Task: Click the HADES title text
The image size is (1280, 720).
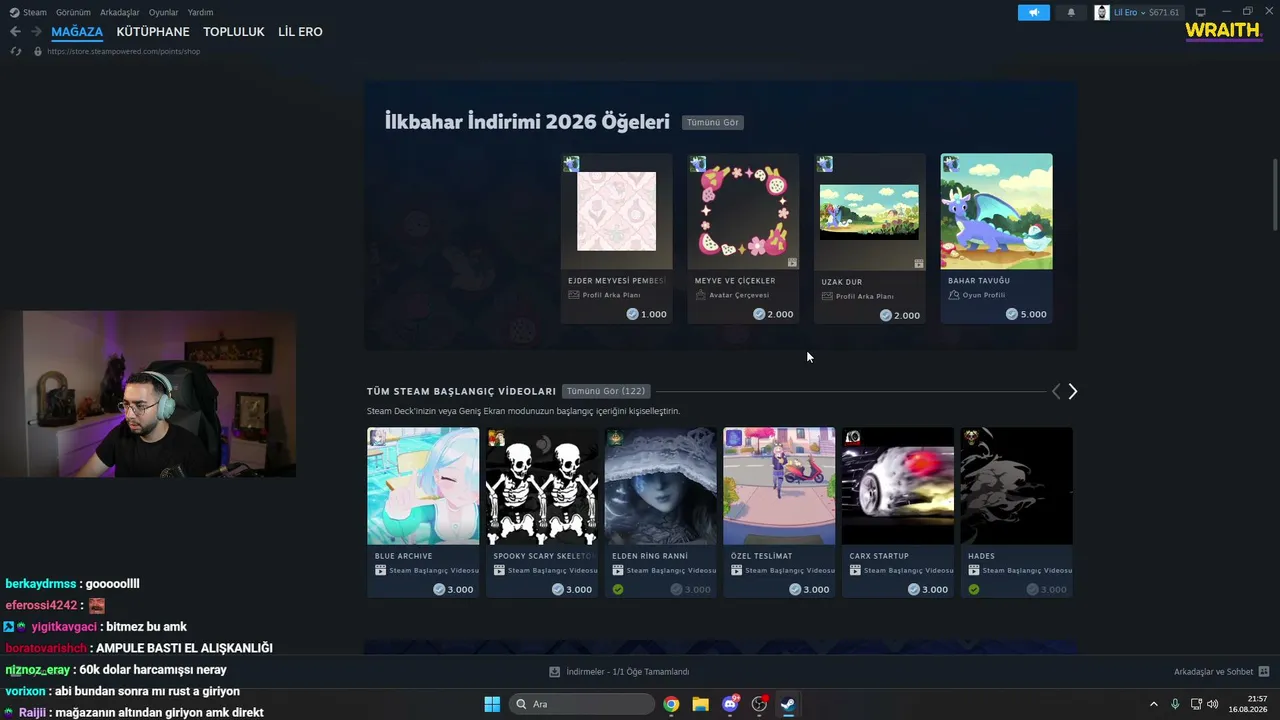Action: (x=981, y=556)
